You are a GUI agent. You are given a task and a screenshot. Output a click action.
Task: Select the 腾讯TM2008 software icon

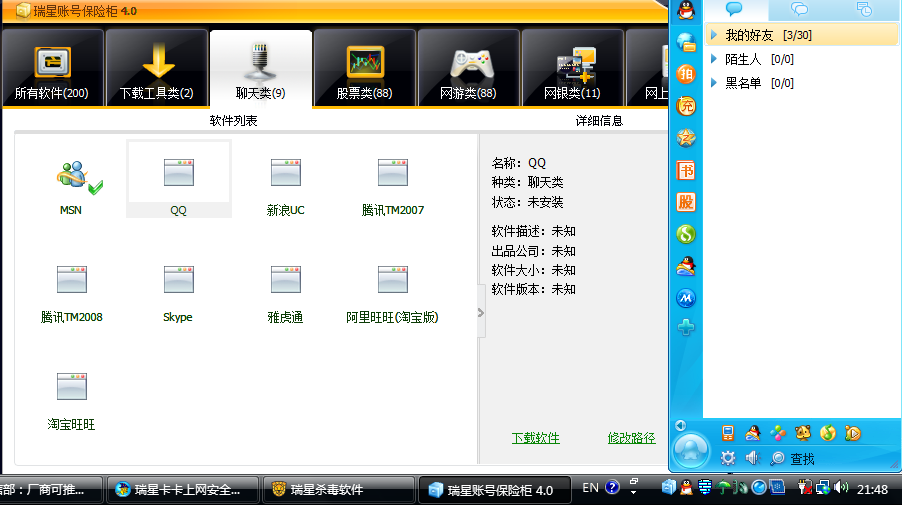tap(72, 280)
